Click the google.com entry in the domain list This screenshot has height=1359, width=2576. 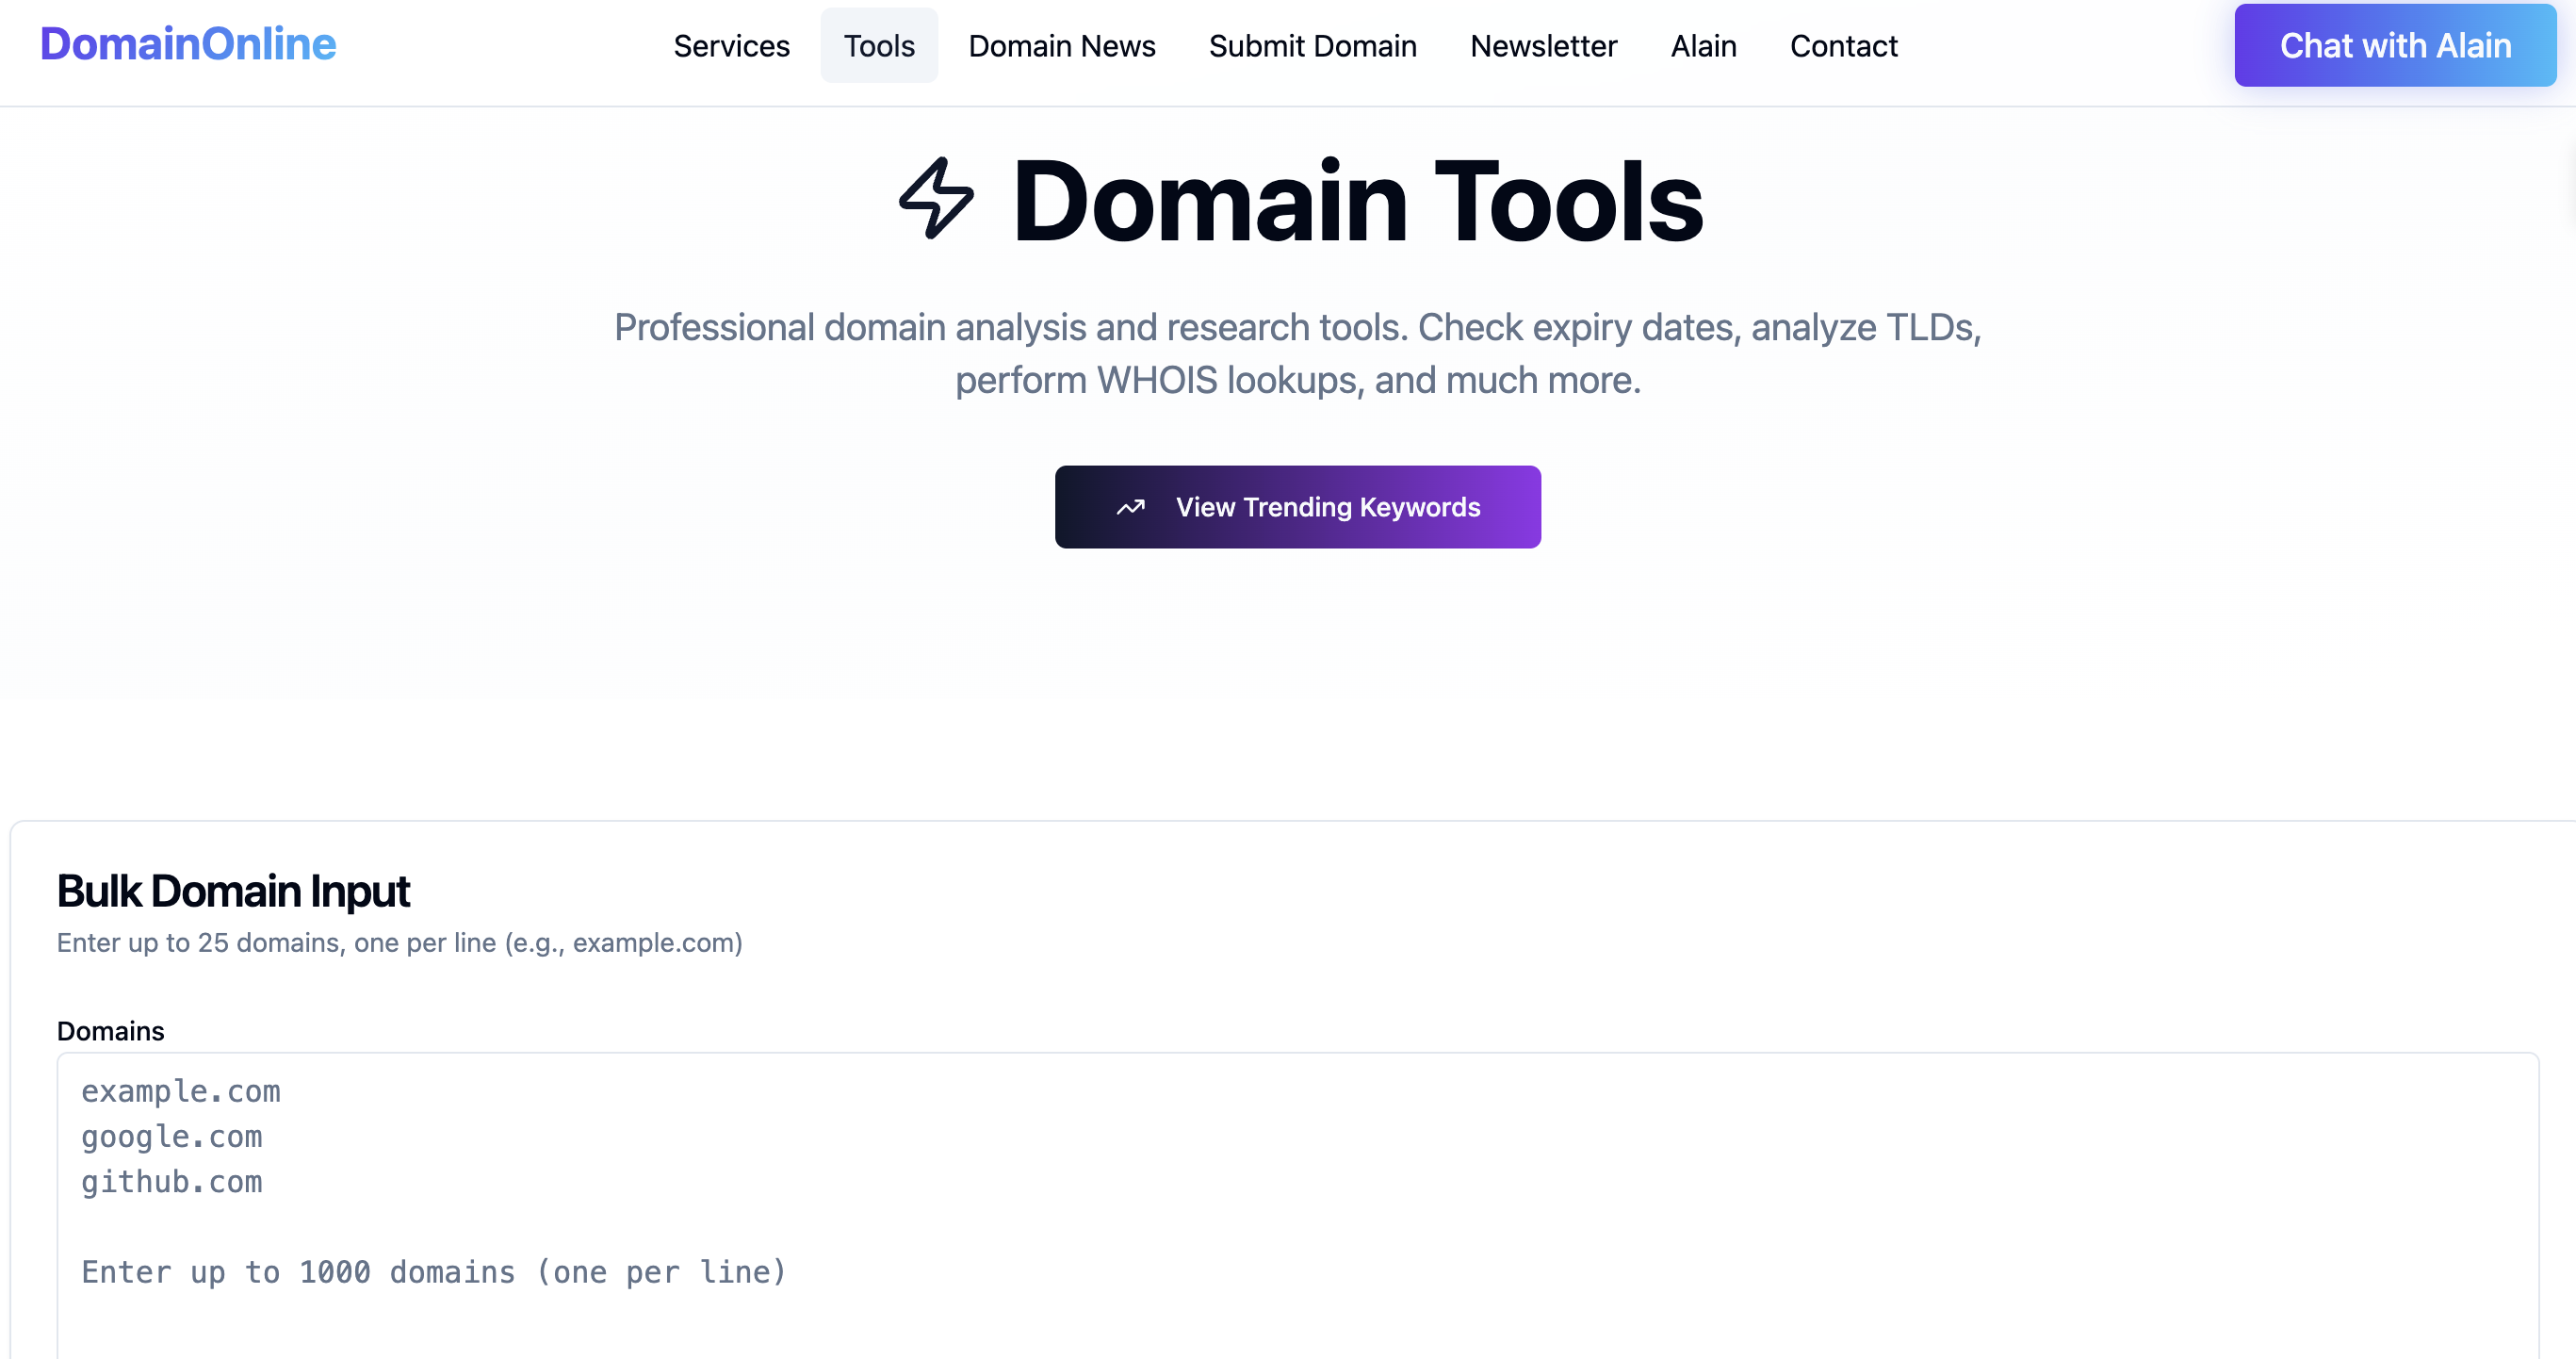coord(172,1136)
